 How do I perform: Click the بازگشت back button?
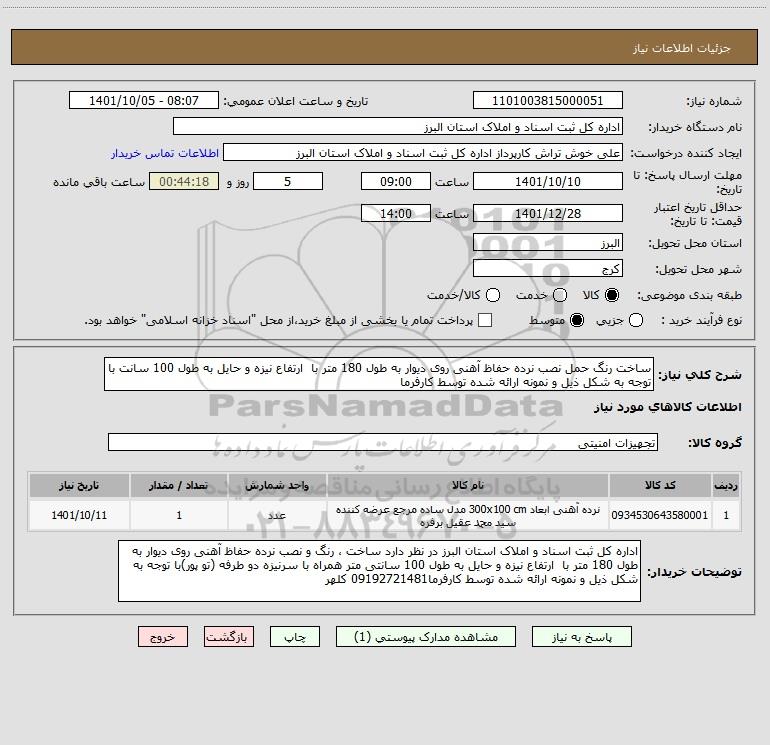229,637
